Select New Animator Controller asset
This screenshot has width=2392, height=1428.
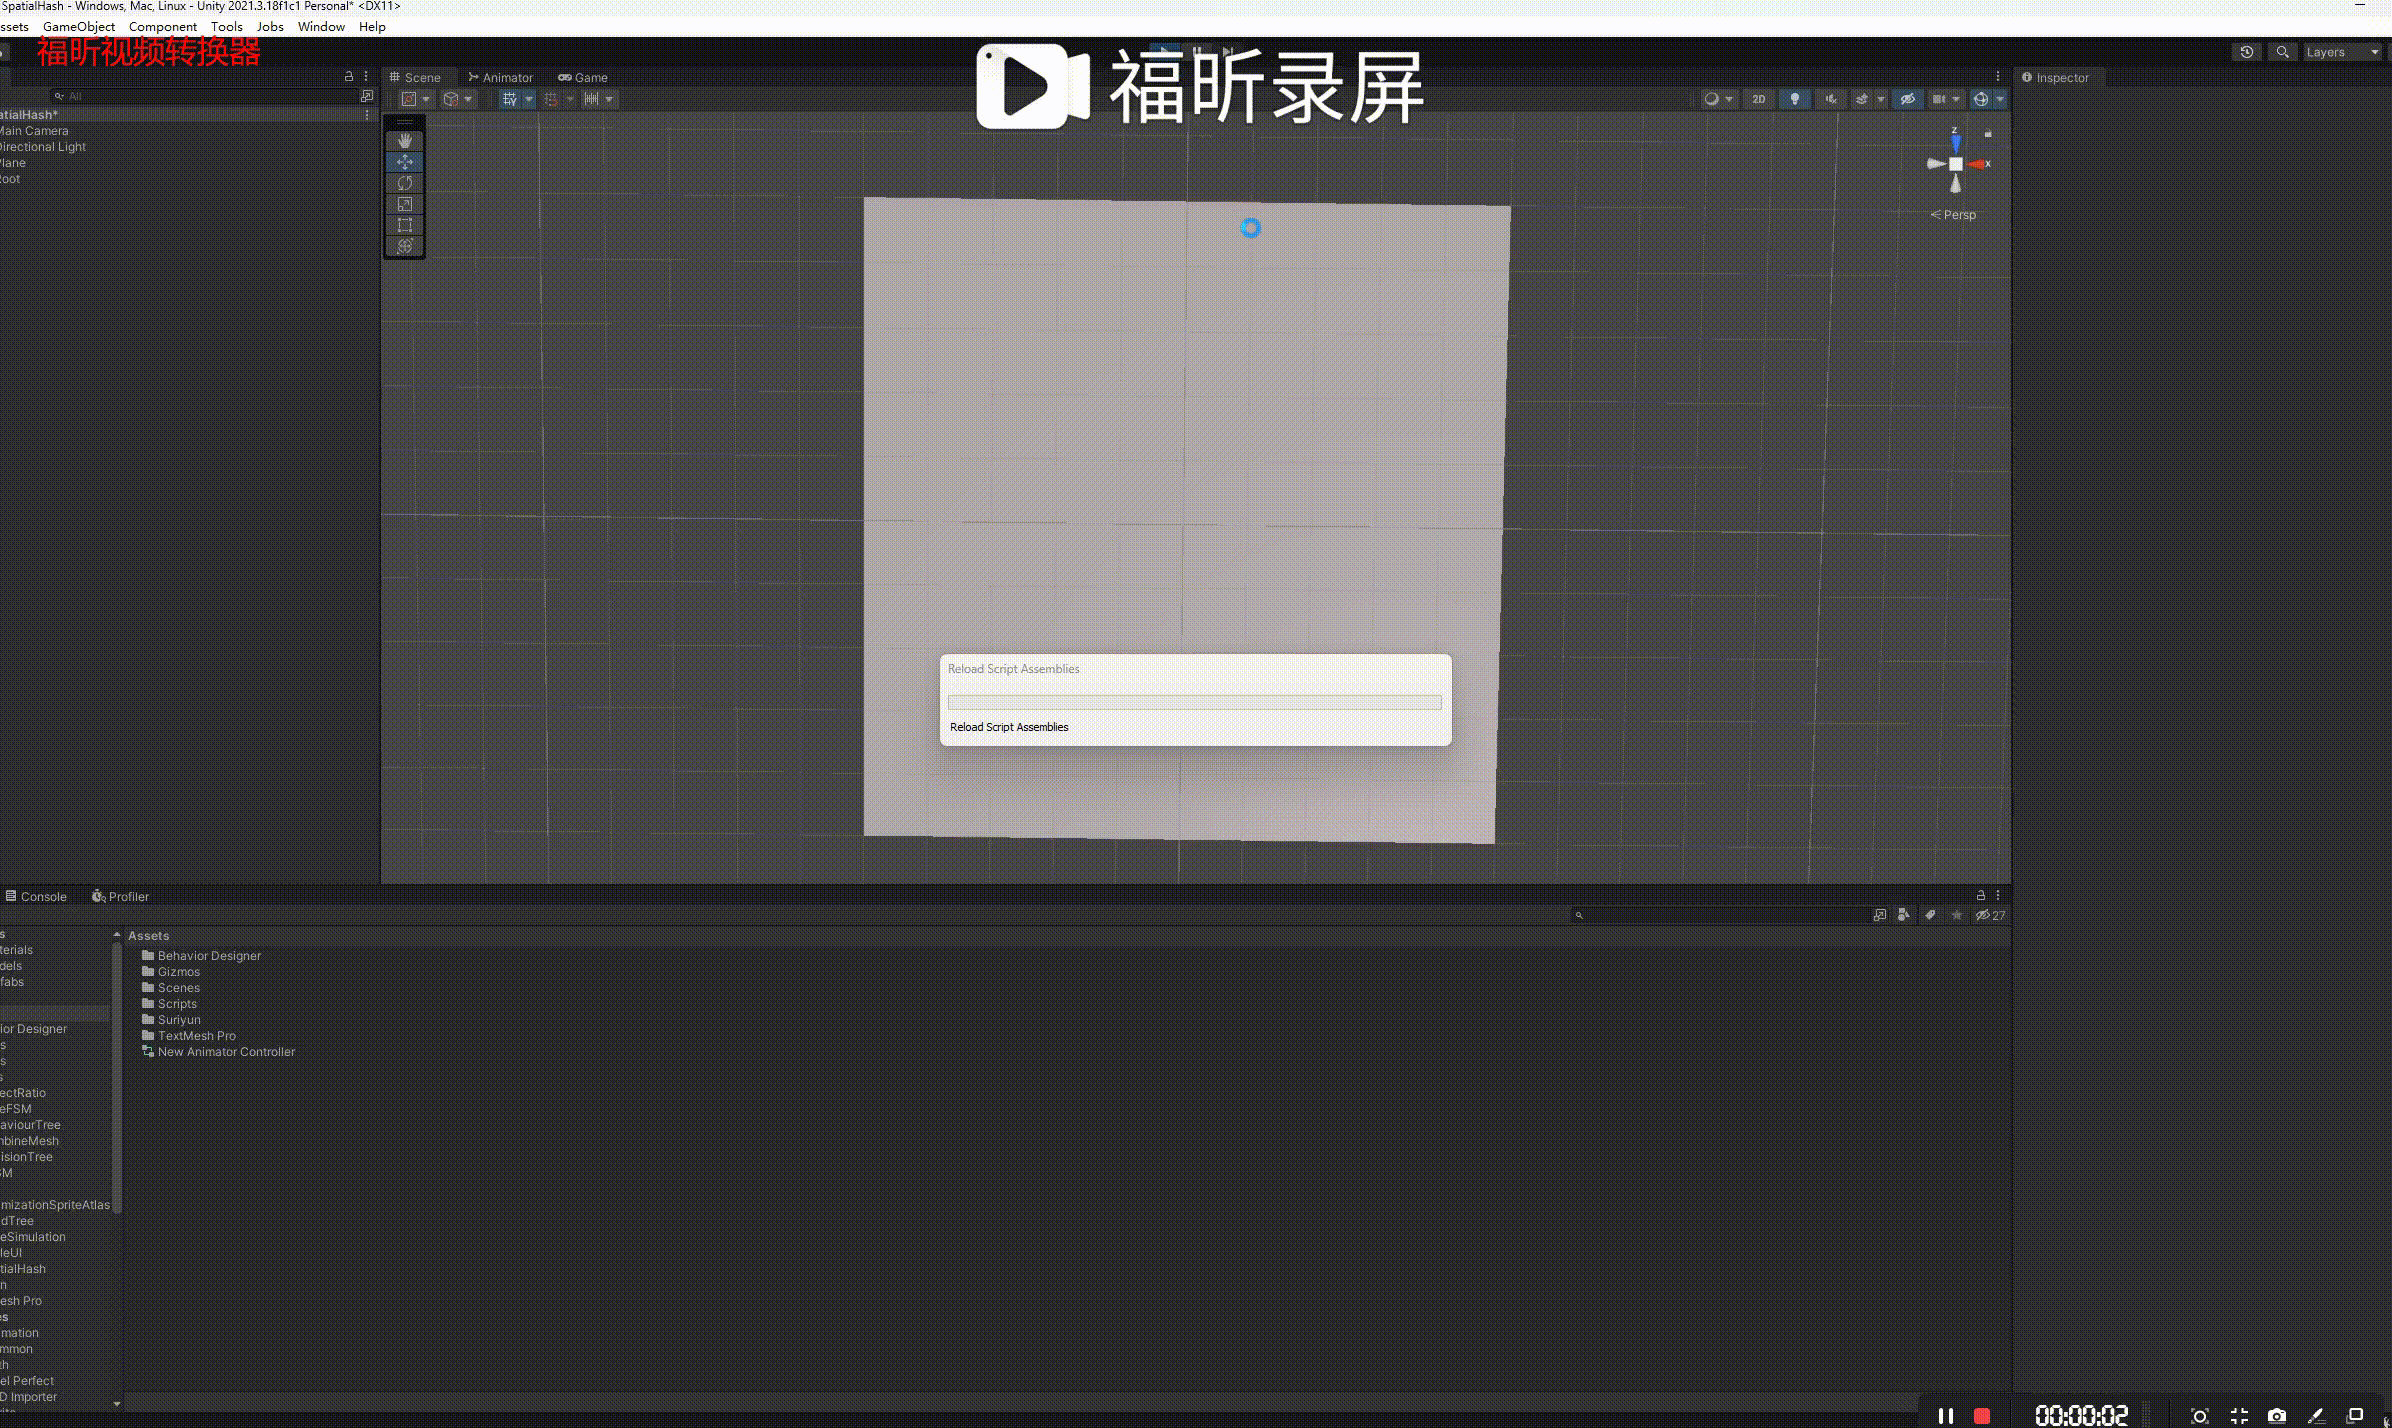226,1052
